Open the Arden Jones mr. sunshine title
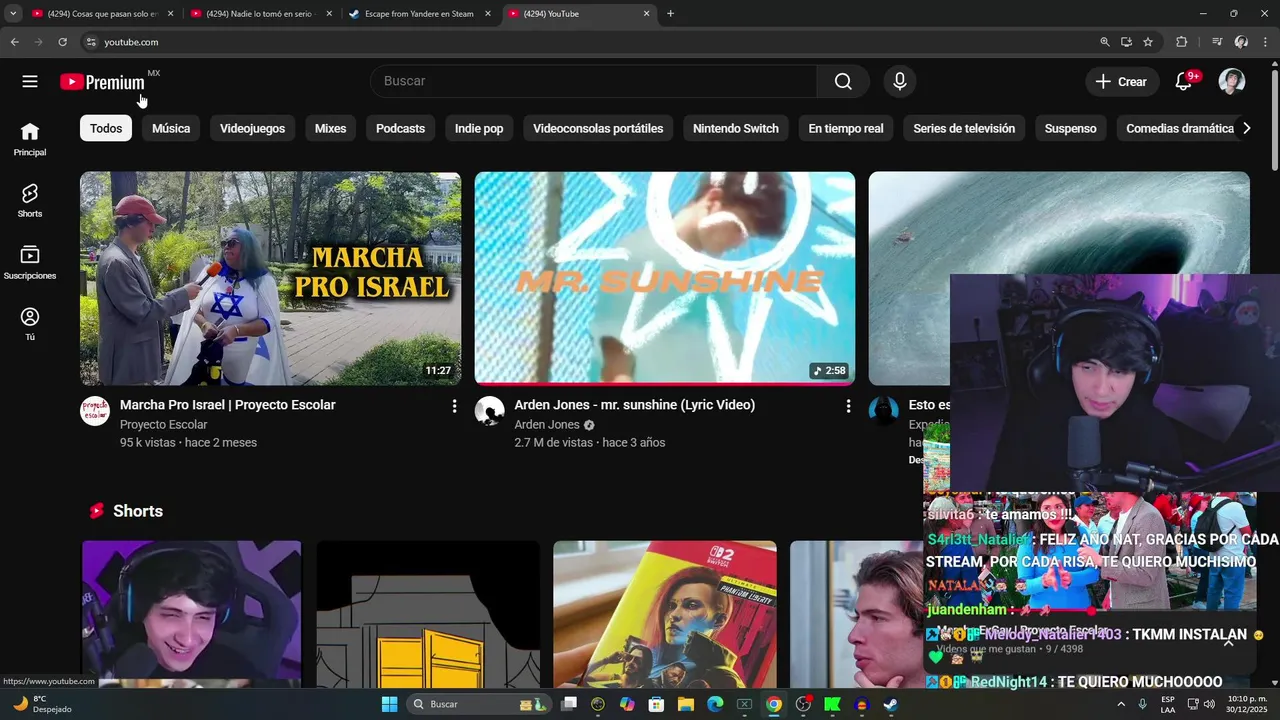1280x720 pixels. (x=634, y=405)
